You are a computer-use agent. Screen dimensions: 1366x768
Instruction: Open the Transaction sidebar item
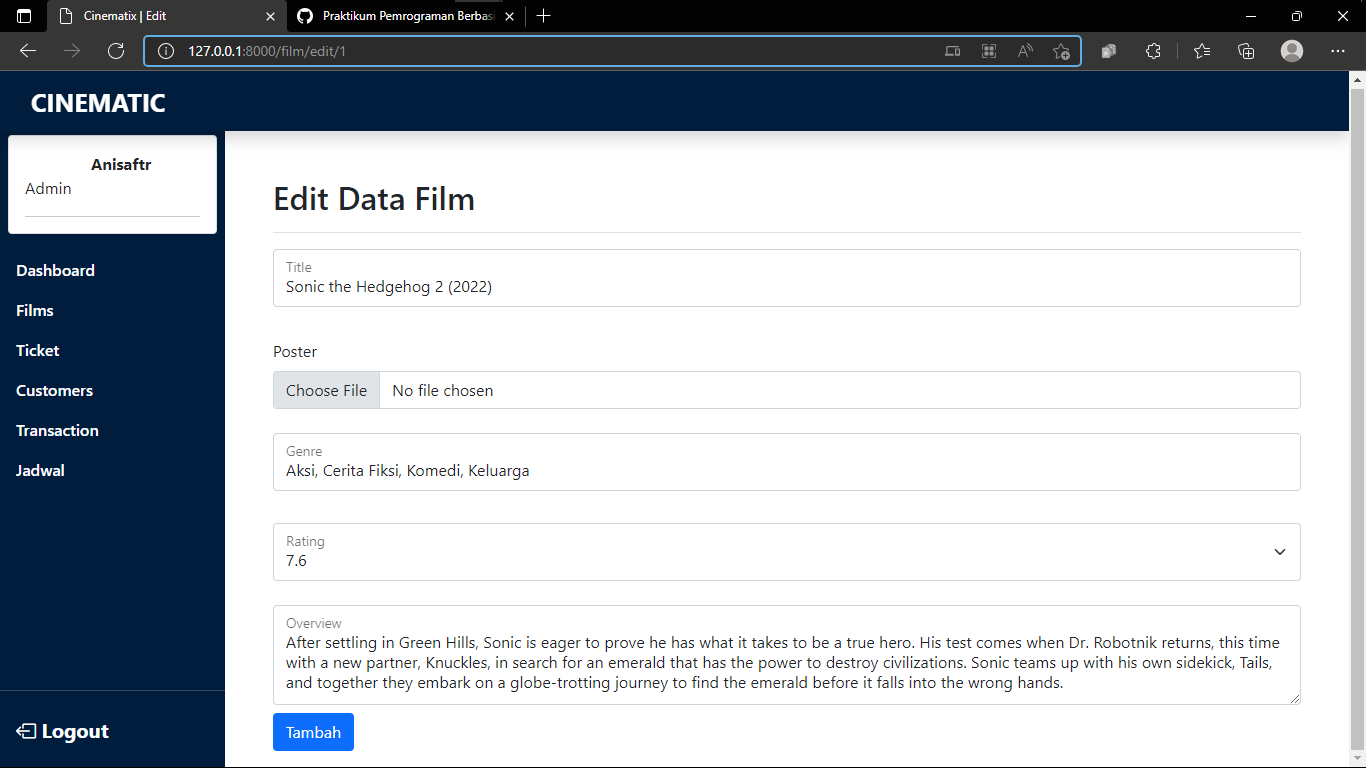(x=57, y=430)
